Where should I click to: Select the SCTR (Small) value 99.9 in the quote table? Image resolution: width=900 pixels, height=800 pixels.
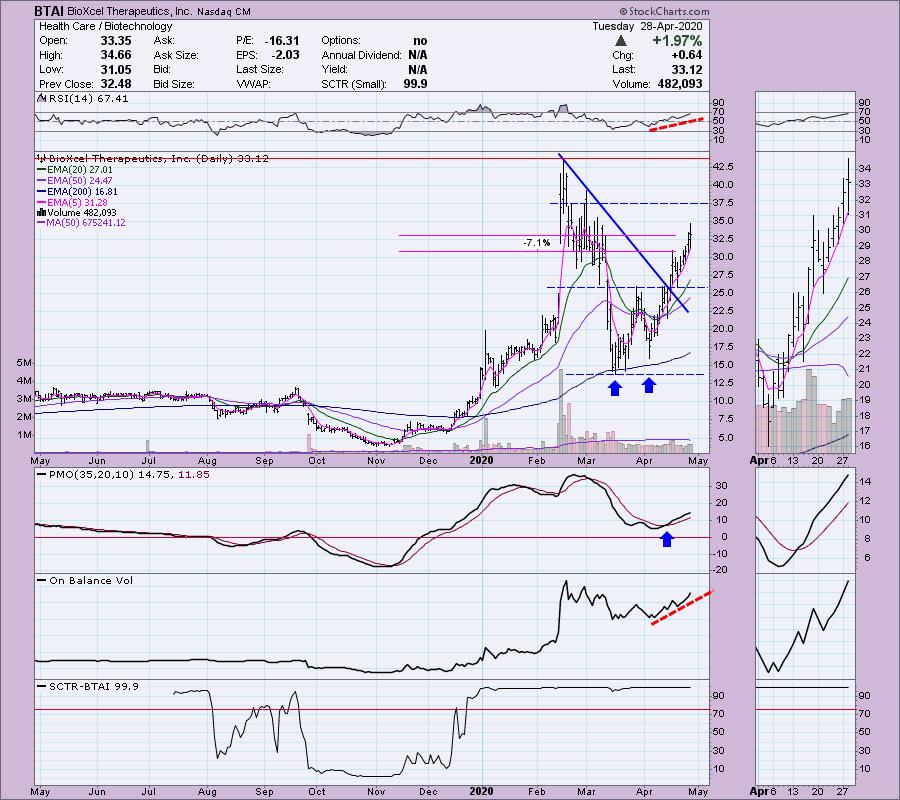tap(415, 84)
